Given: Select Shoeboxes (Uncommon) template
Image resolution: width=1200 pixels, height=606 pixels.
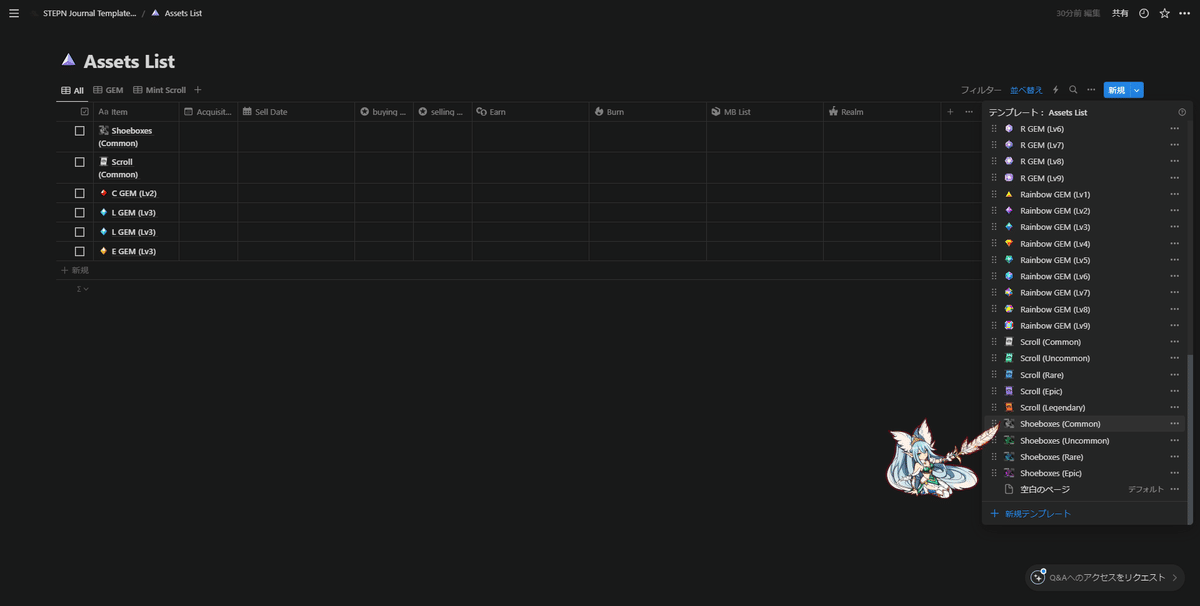Looking at the screenshot, I should click(x=1064, y=440).
